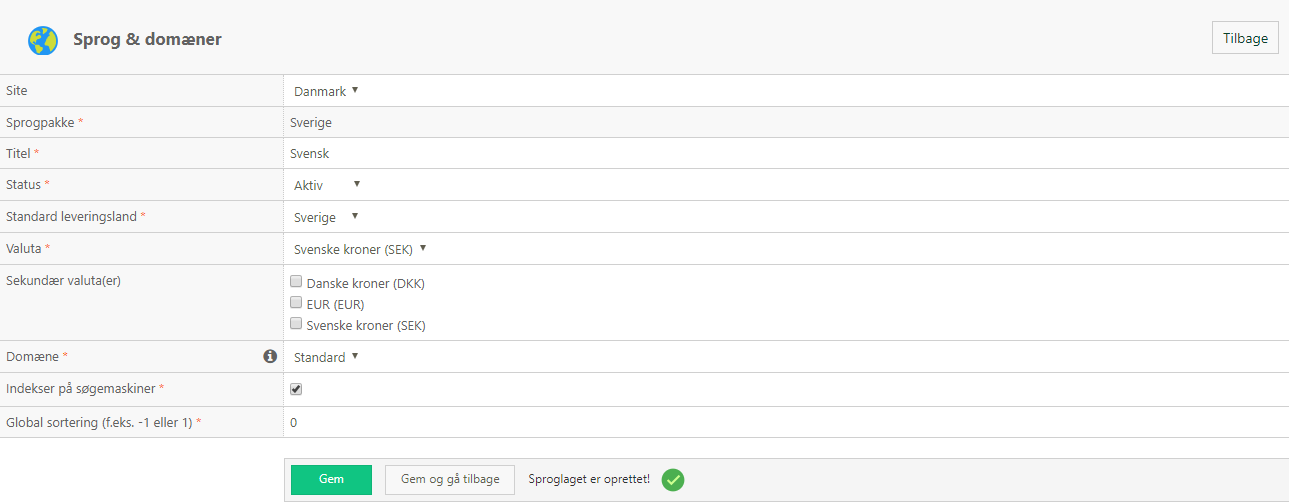Click the Sproglaget er oprettet! message
Image resolution: width=1289 pixels, height=504 pixels.
(x=589, y=479)
